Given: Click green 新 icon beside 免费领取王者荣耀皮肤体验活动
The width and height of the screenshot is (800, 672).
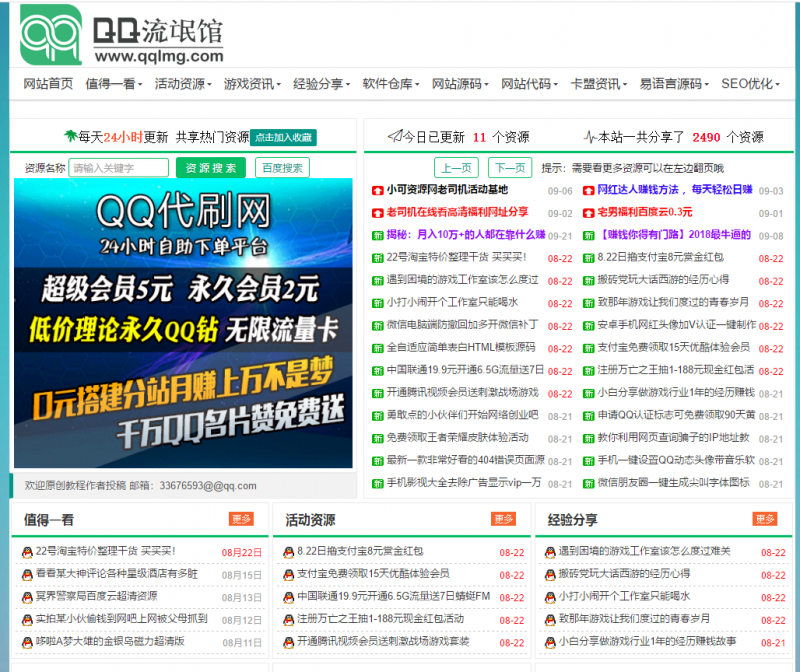Looking at the screenshot, I should click(x=378, y=439).
